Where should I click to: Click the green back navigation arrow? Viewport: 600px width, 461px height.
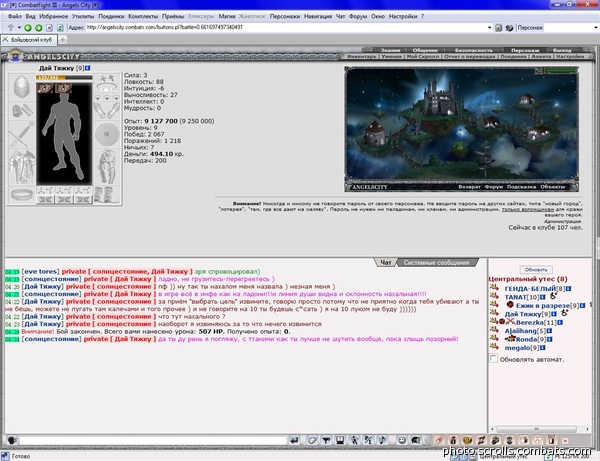(x=28, y=28)
